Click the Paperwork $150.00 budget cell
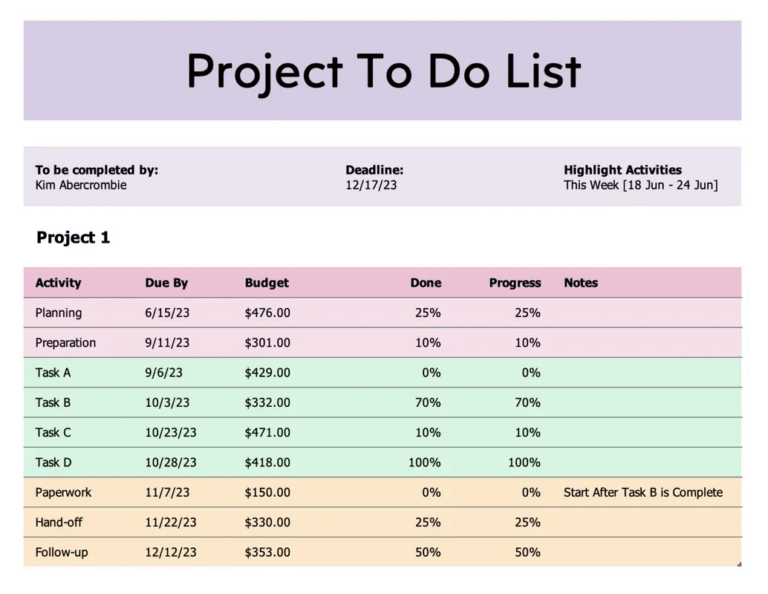768x594 pixels. tap(267, 493)
